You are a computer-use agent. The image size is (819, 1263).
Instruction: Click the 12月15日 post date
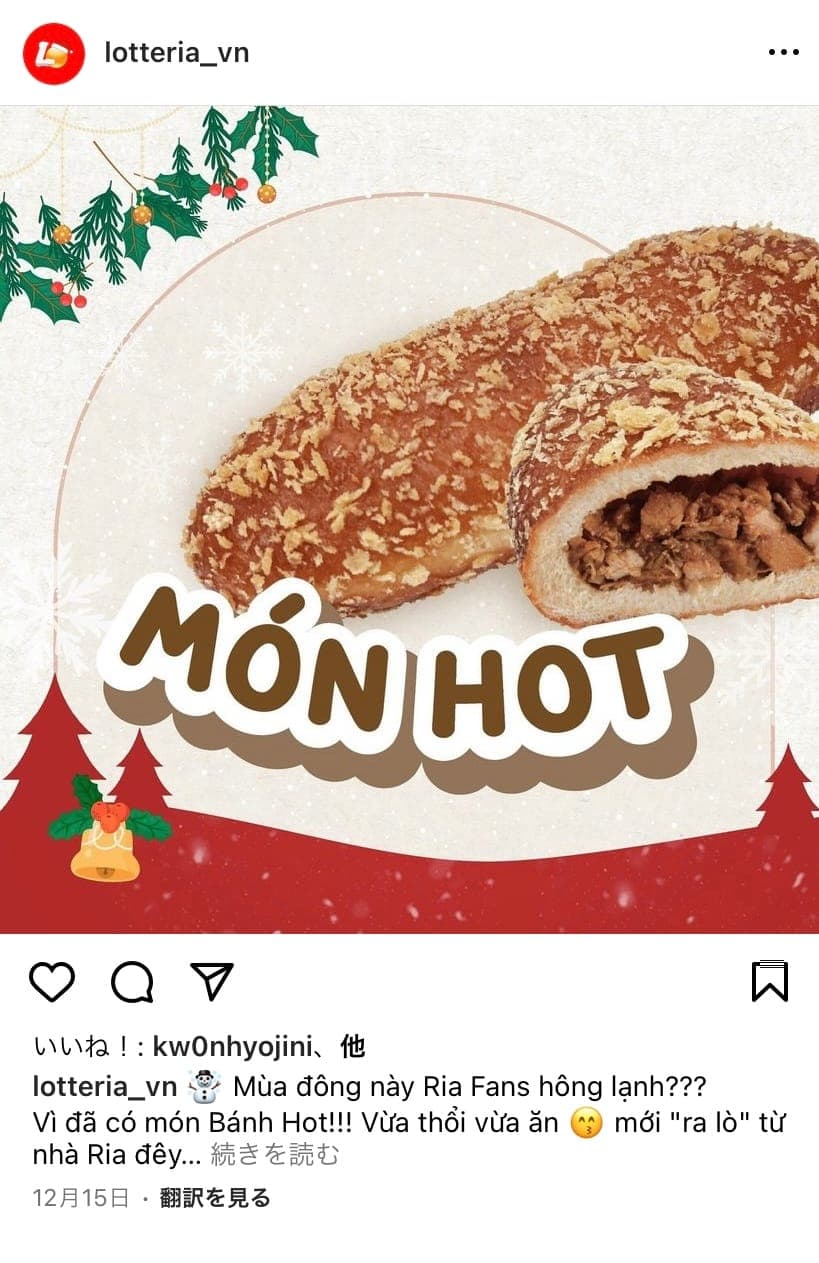click(81, 1197)
